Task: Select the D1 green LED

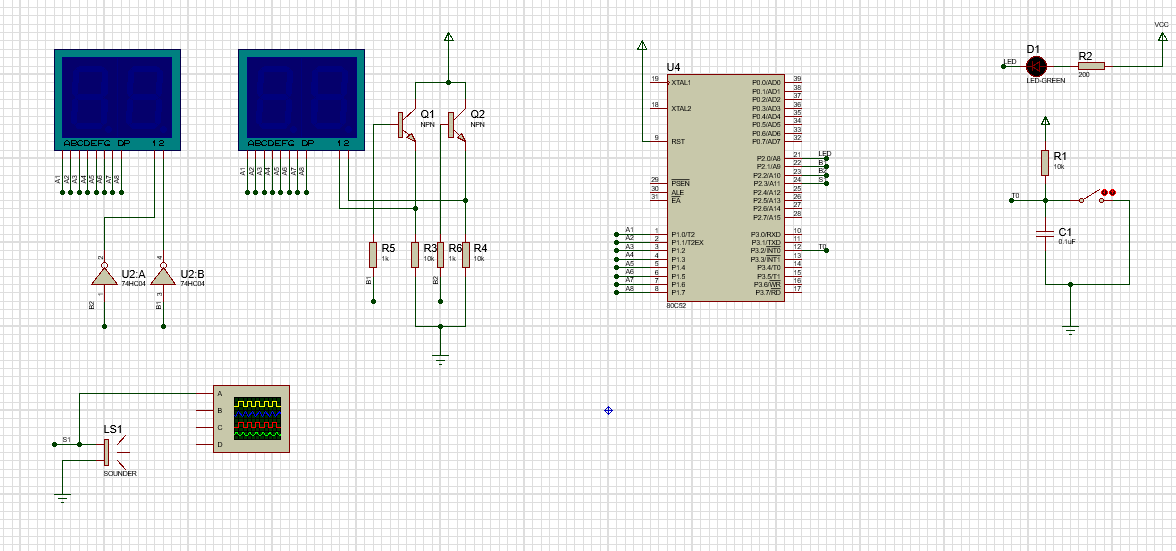Action: coord(1034,66)
